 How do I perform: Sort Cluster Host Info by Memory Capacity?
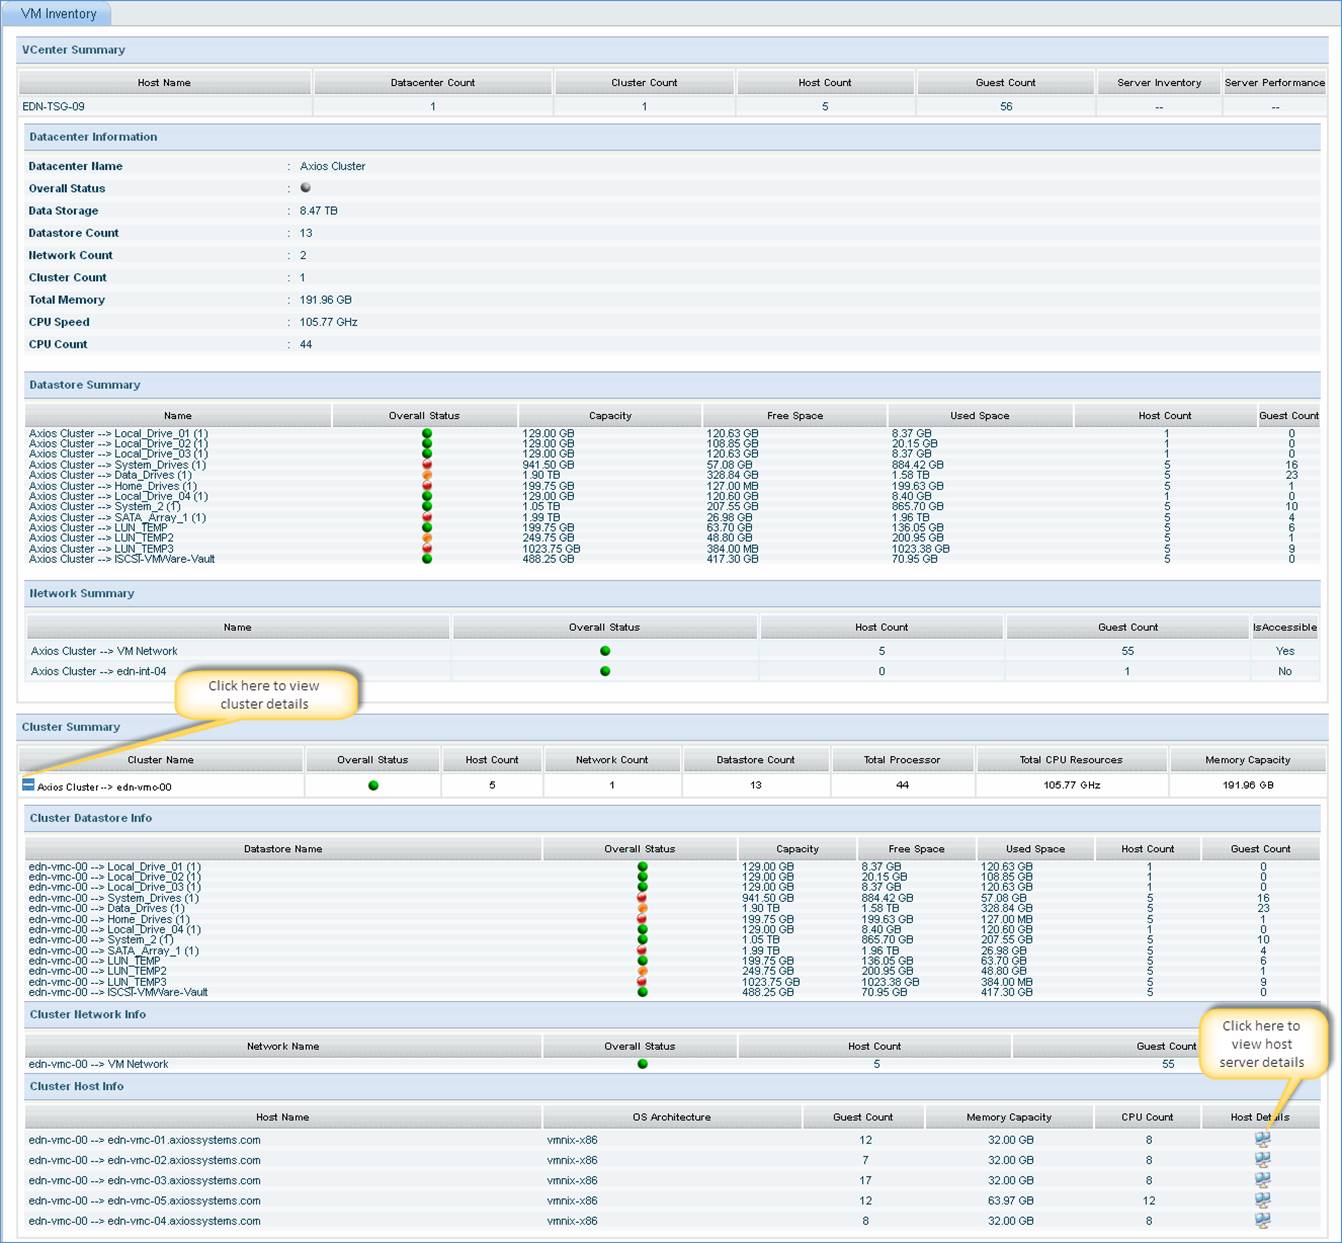(x=1008, y=1117)
